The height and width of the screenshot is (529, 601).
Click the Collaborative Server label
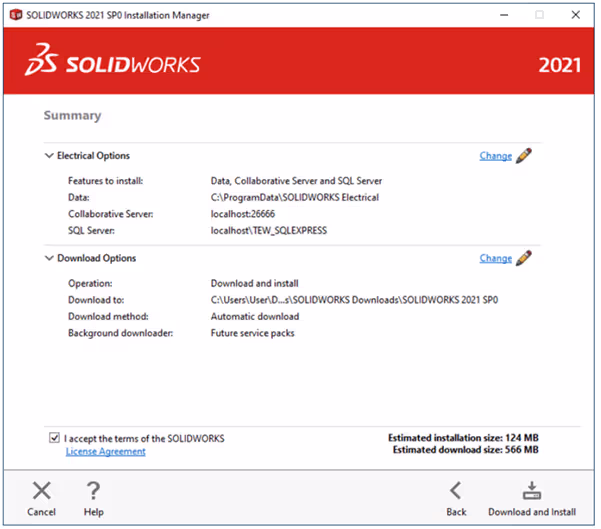pos(111,214)
